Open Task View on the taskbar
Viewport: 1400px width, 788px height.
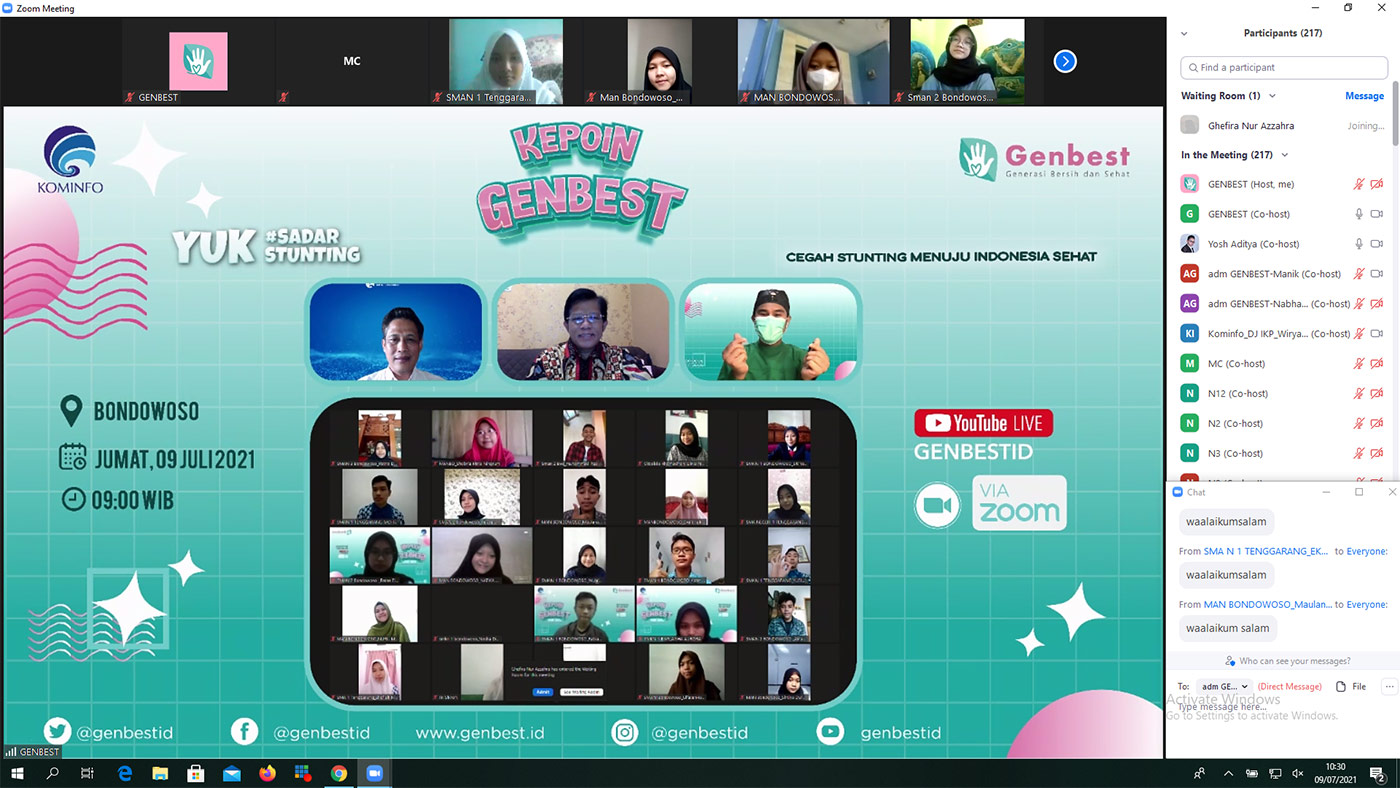tap(88, 773)
